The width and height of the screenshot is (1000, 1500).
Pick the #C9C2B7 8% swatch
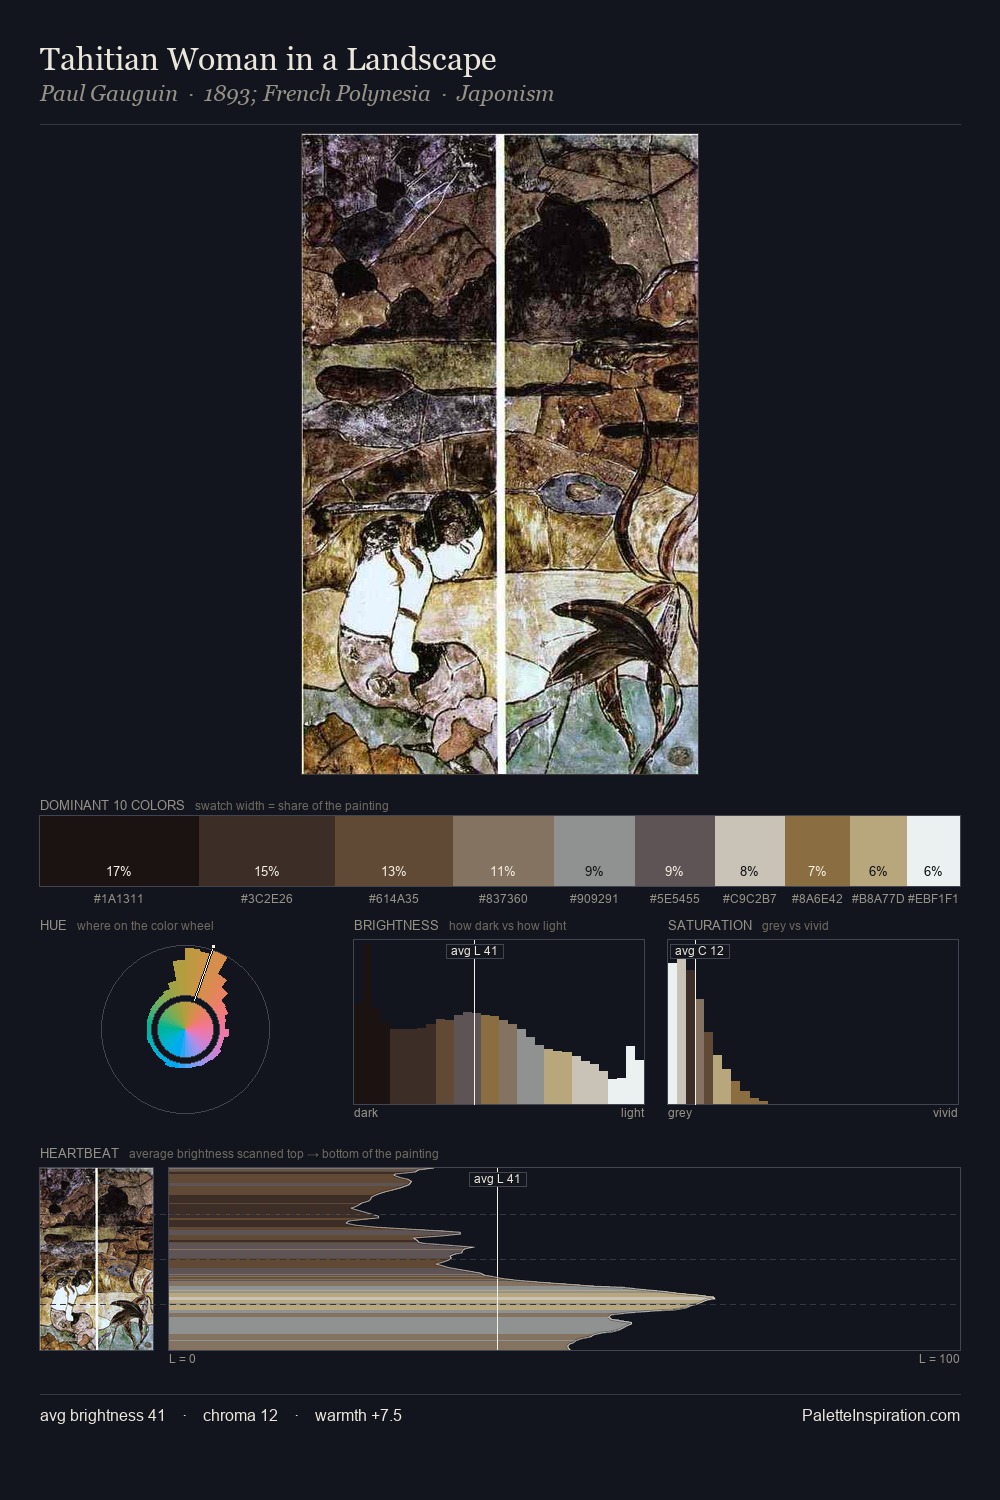tap(750, 851)
